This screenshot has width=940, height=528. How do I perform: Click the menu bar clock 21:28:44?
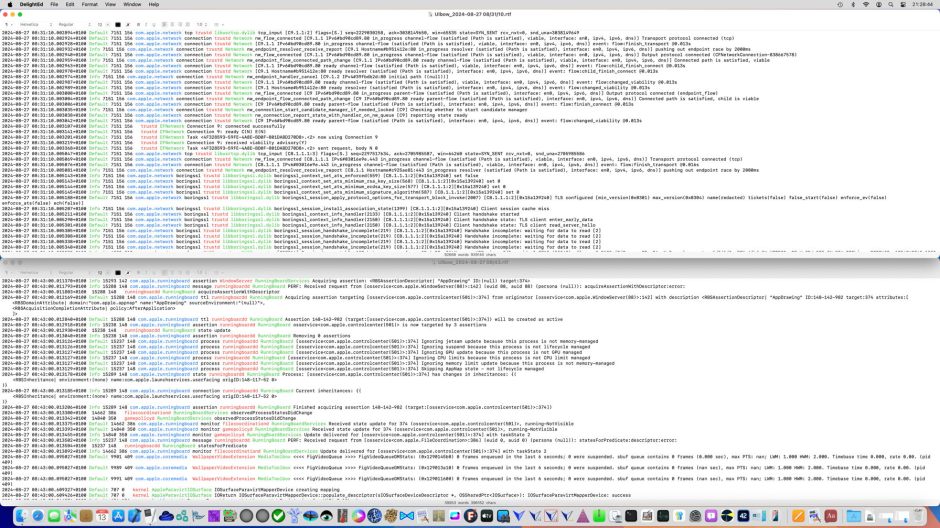[x=923, y=4]
